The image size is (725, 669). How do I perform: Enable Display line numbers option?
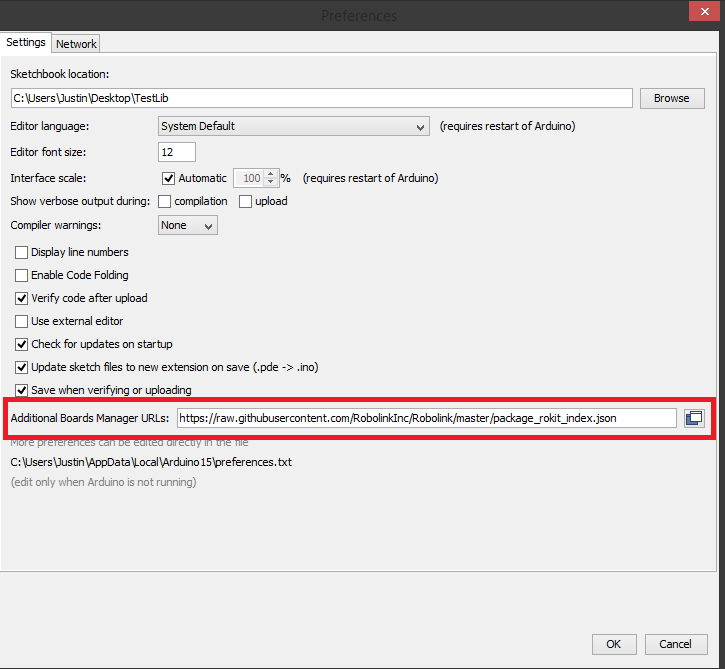(x=22, y=253)
